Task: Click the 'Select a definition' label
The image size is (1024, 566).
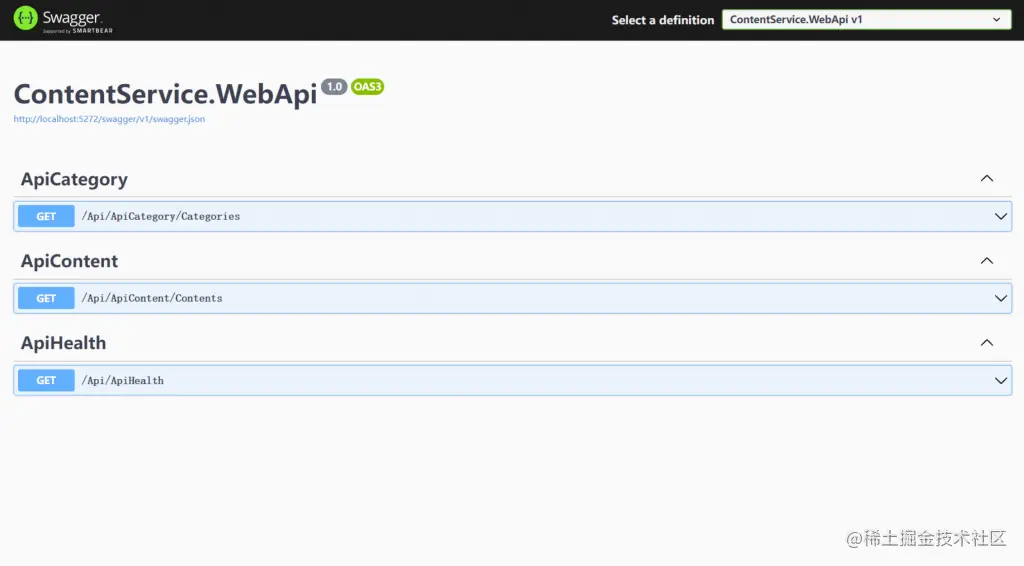Action: click(663, 20)
